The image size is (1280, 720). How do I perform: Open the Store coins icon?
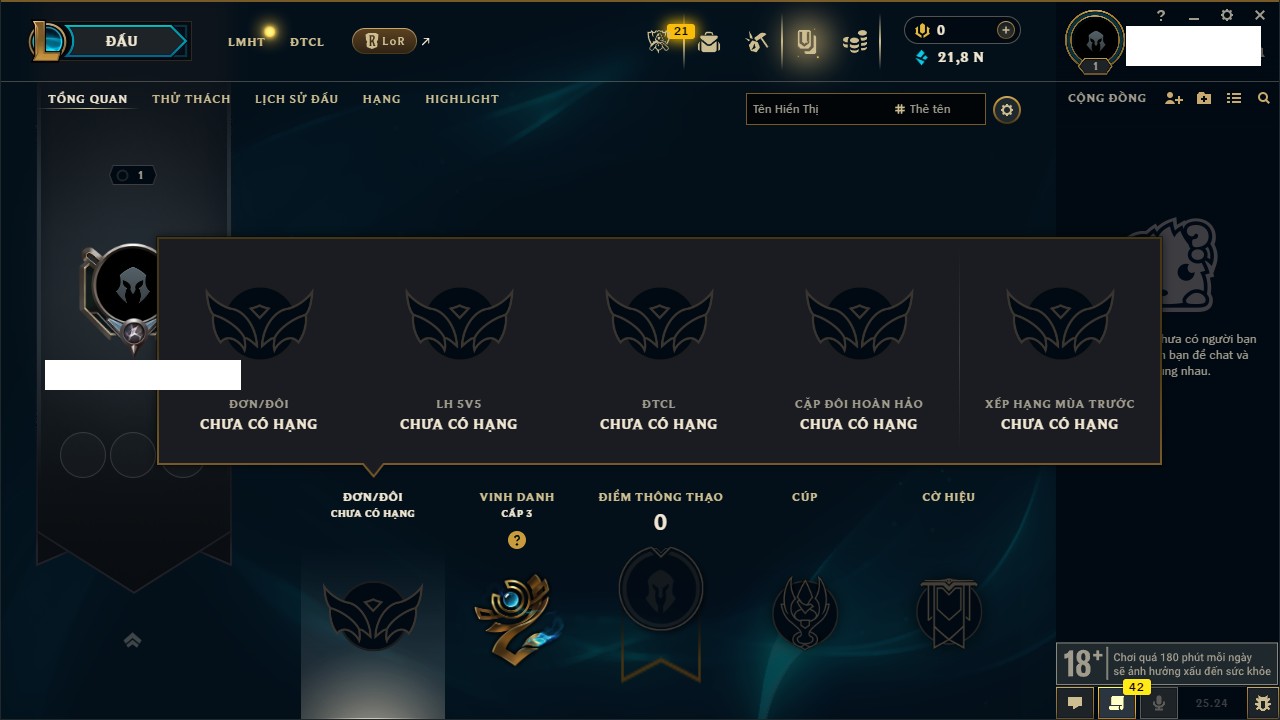coord(854,42)
